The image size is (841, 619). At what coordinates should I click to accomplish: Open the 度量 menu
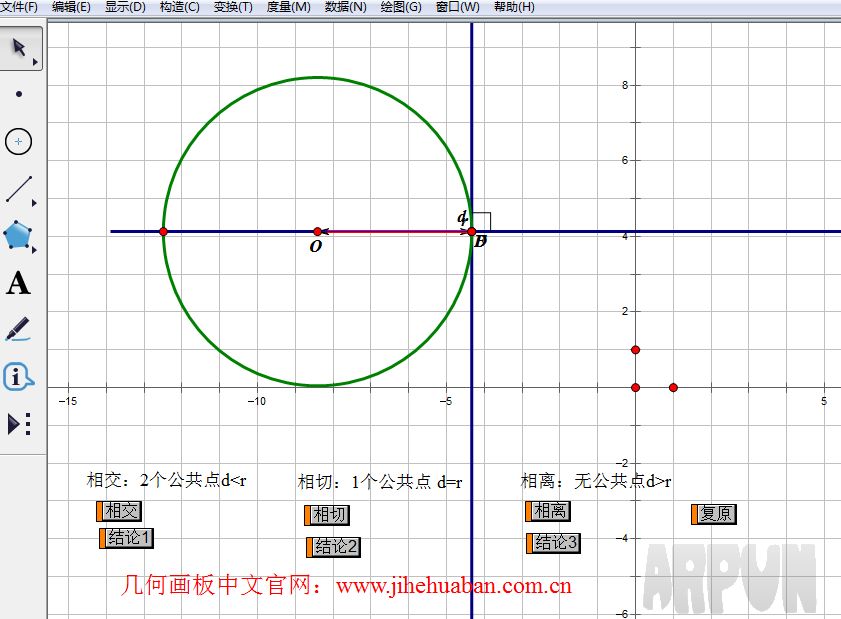pyautogui.click(x=286, y=7)
